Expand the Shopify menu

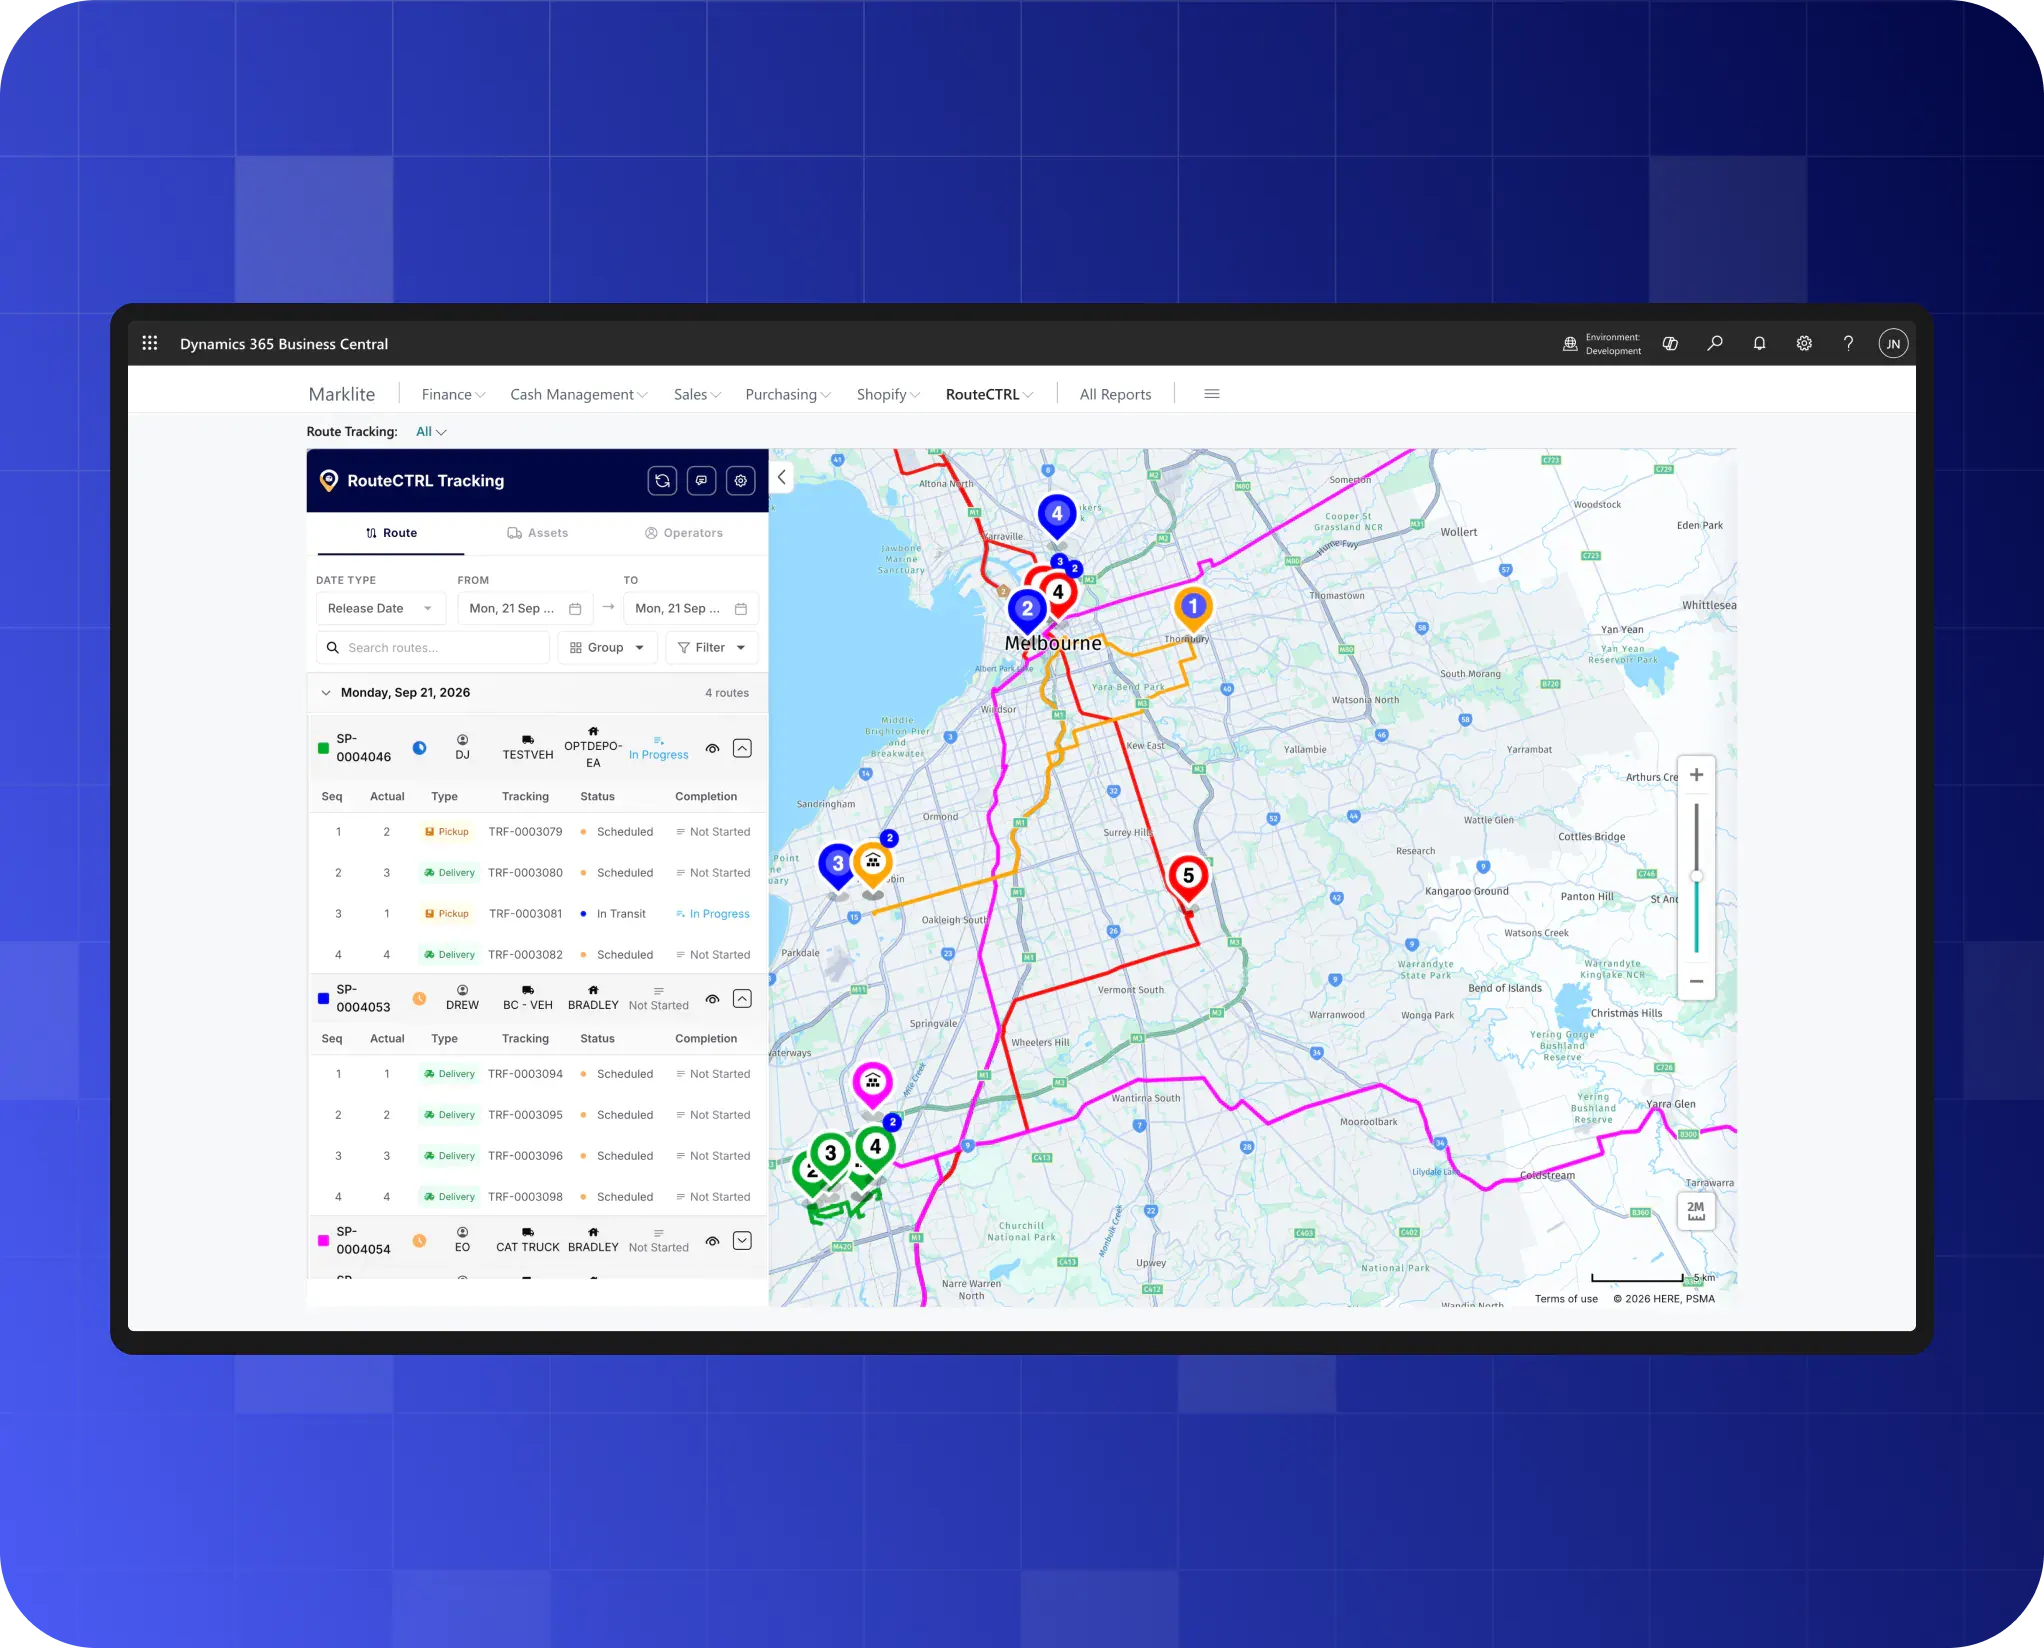click(888, 395)
